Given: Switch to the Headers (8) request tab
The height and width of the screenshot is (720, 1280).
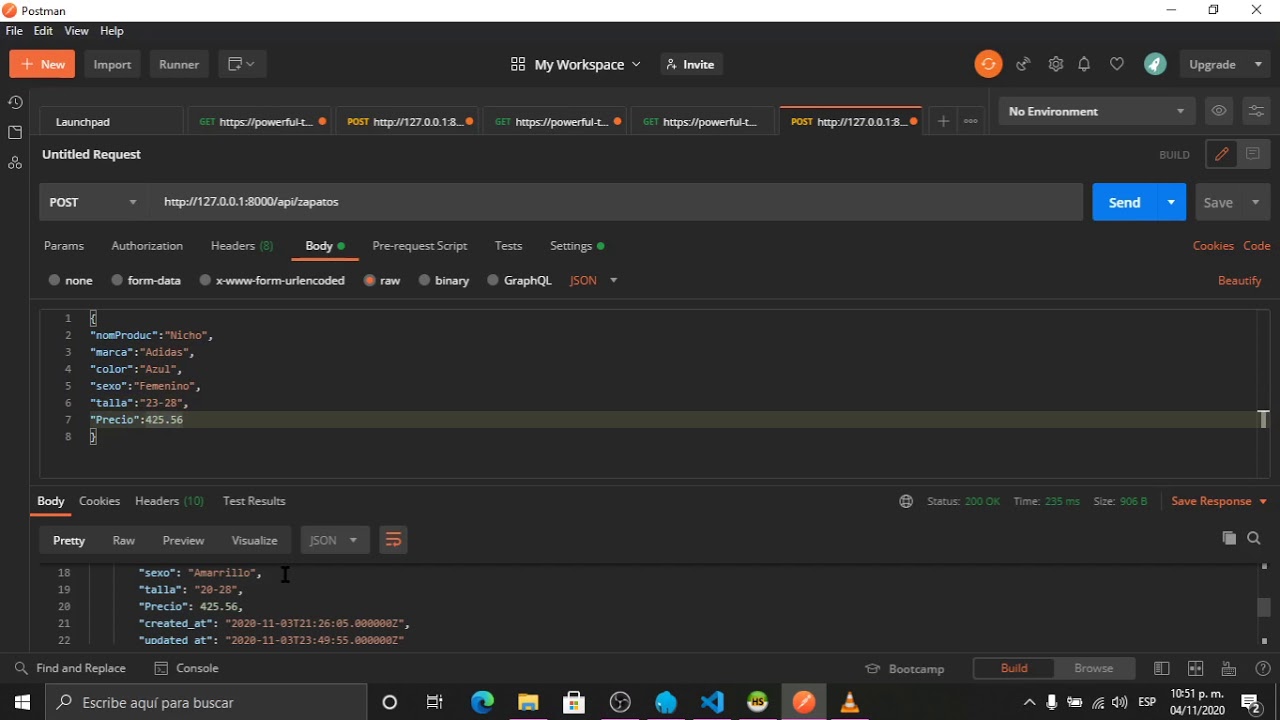Looking at the screenshot, I should [x=242, y=246].
